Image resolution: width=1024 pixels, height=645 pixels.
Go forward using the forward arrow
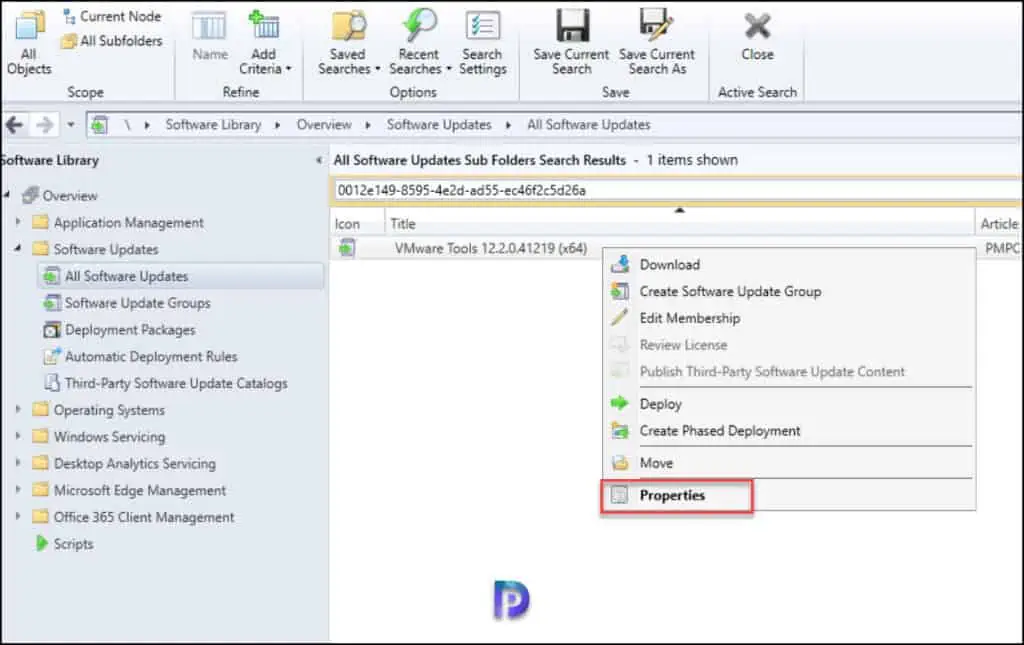pyautogui.click(x=44, y=124)
